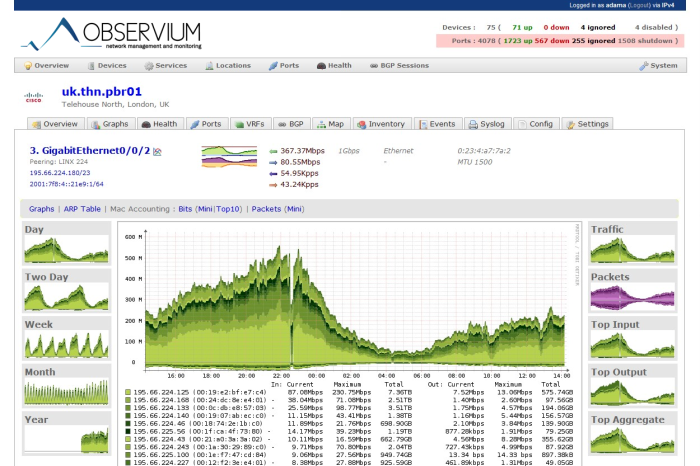This screenshot has width=700, height=466.
Task: Click the Observium logo
Action: tap(112, 33)
